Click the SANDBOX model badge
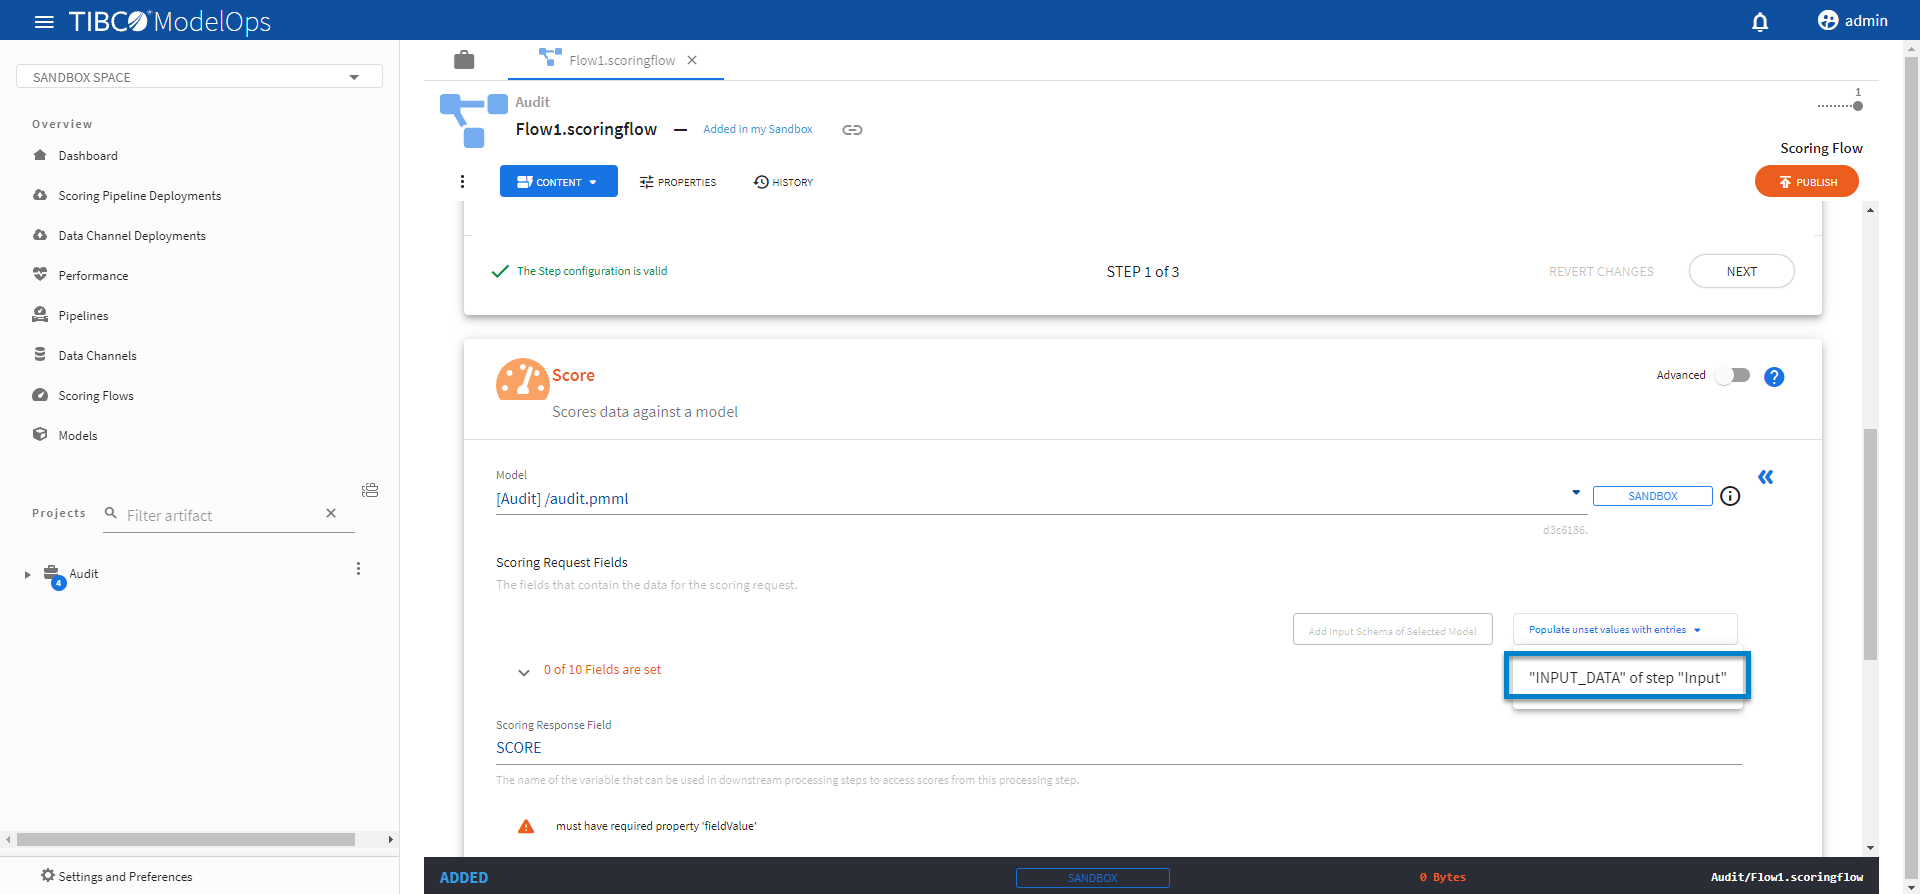1920x894 pixels. [x=1653, y=496]
